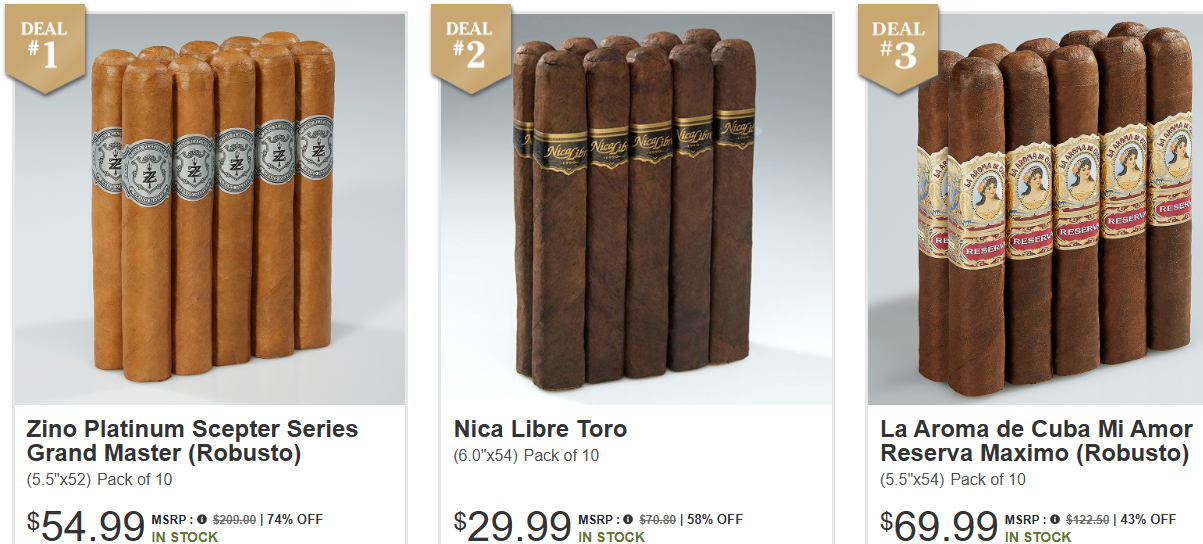Image resolution: width=1203 pixels, height=544 pixels.
Task: Click the MSRP info icon for La Aroma
Action: coord(1055,520)
